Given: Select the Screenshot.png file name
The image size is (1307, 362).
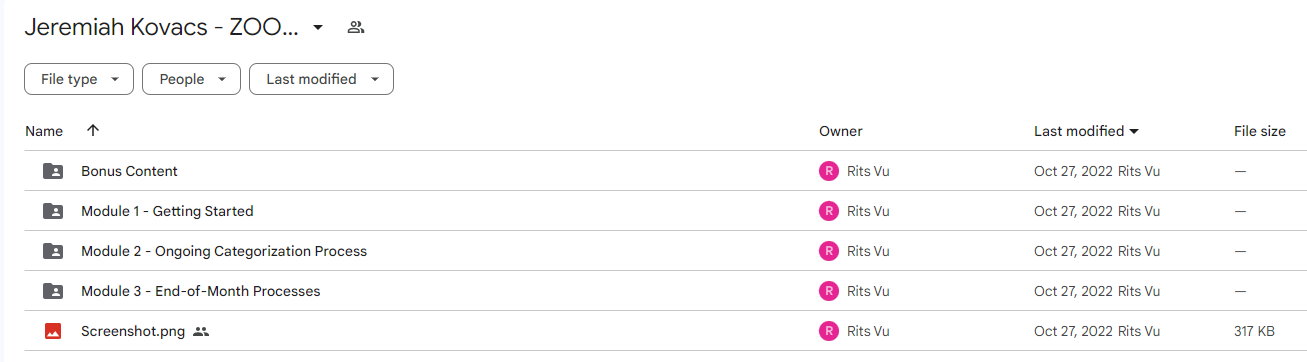Looking at the screenshot, I should tap(133, 331).
